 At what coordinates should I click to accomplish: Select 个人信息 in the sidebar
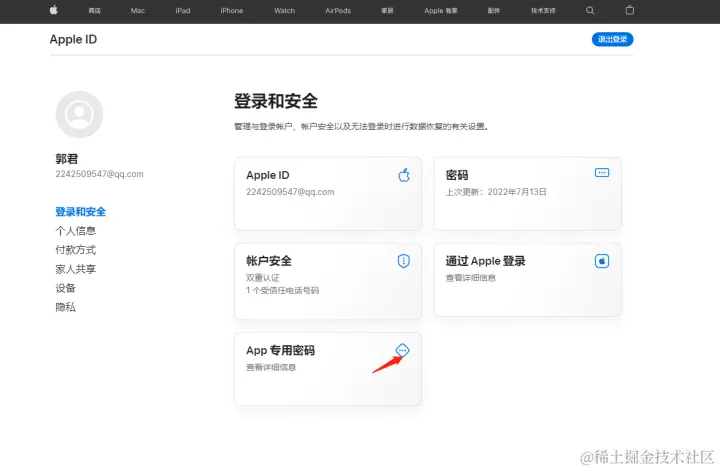[x=75, y=231]
